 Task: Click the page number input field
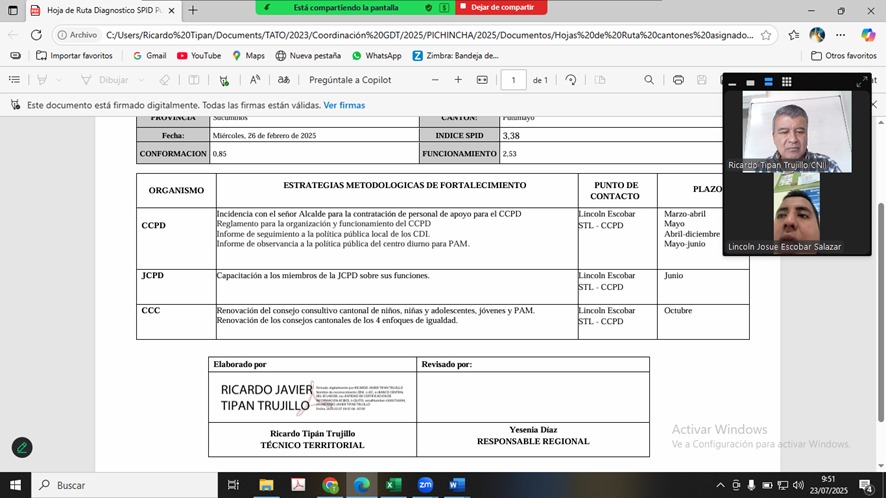point(514,80)
